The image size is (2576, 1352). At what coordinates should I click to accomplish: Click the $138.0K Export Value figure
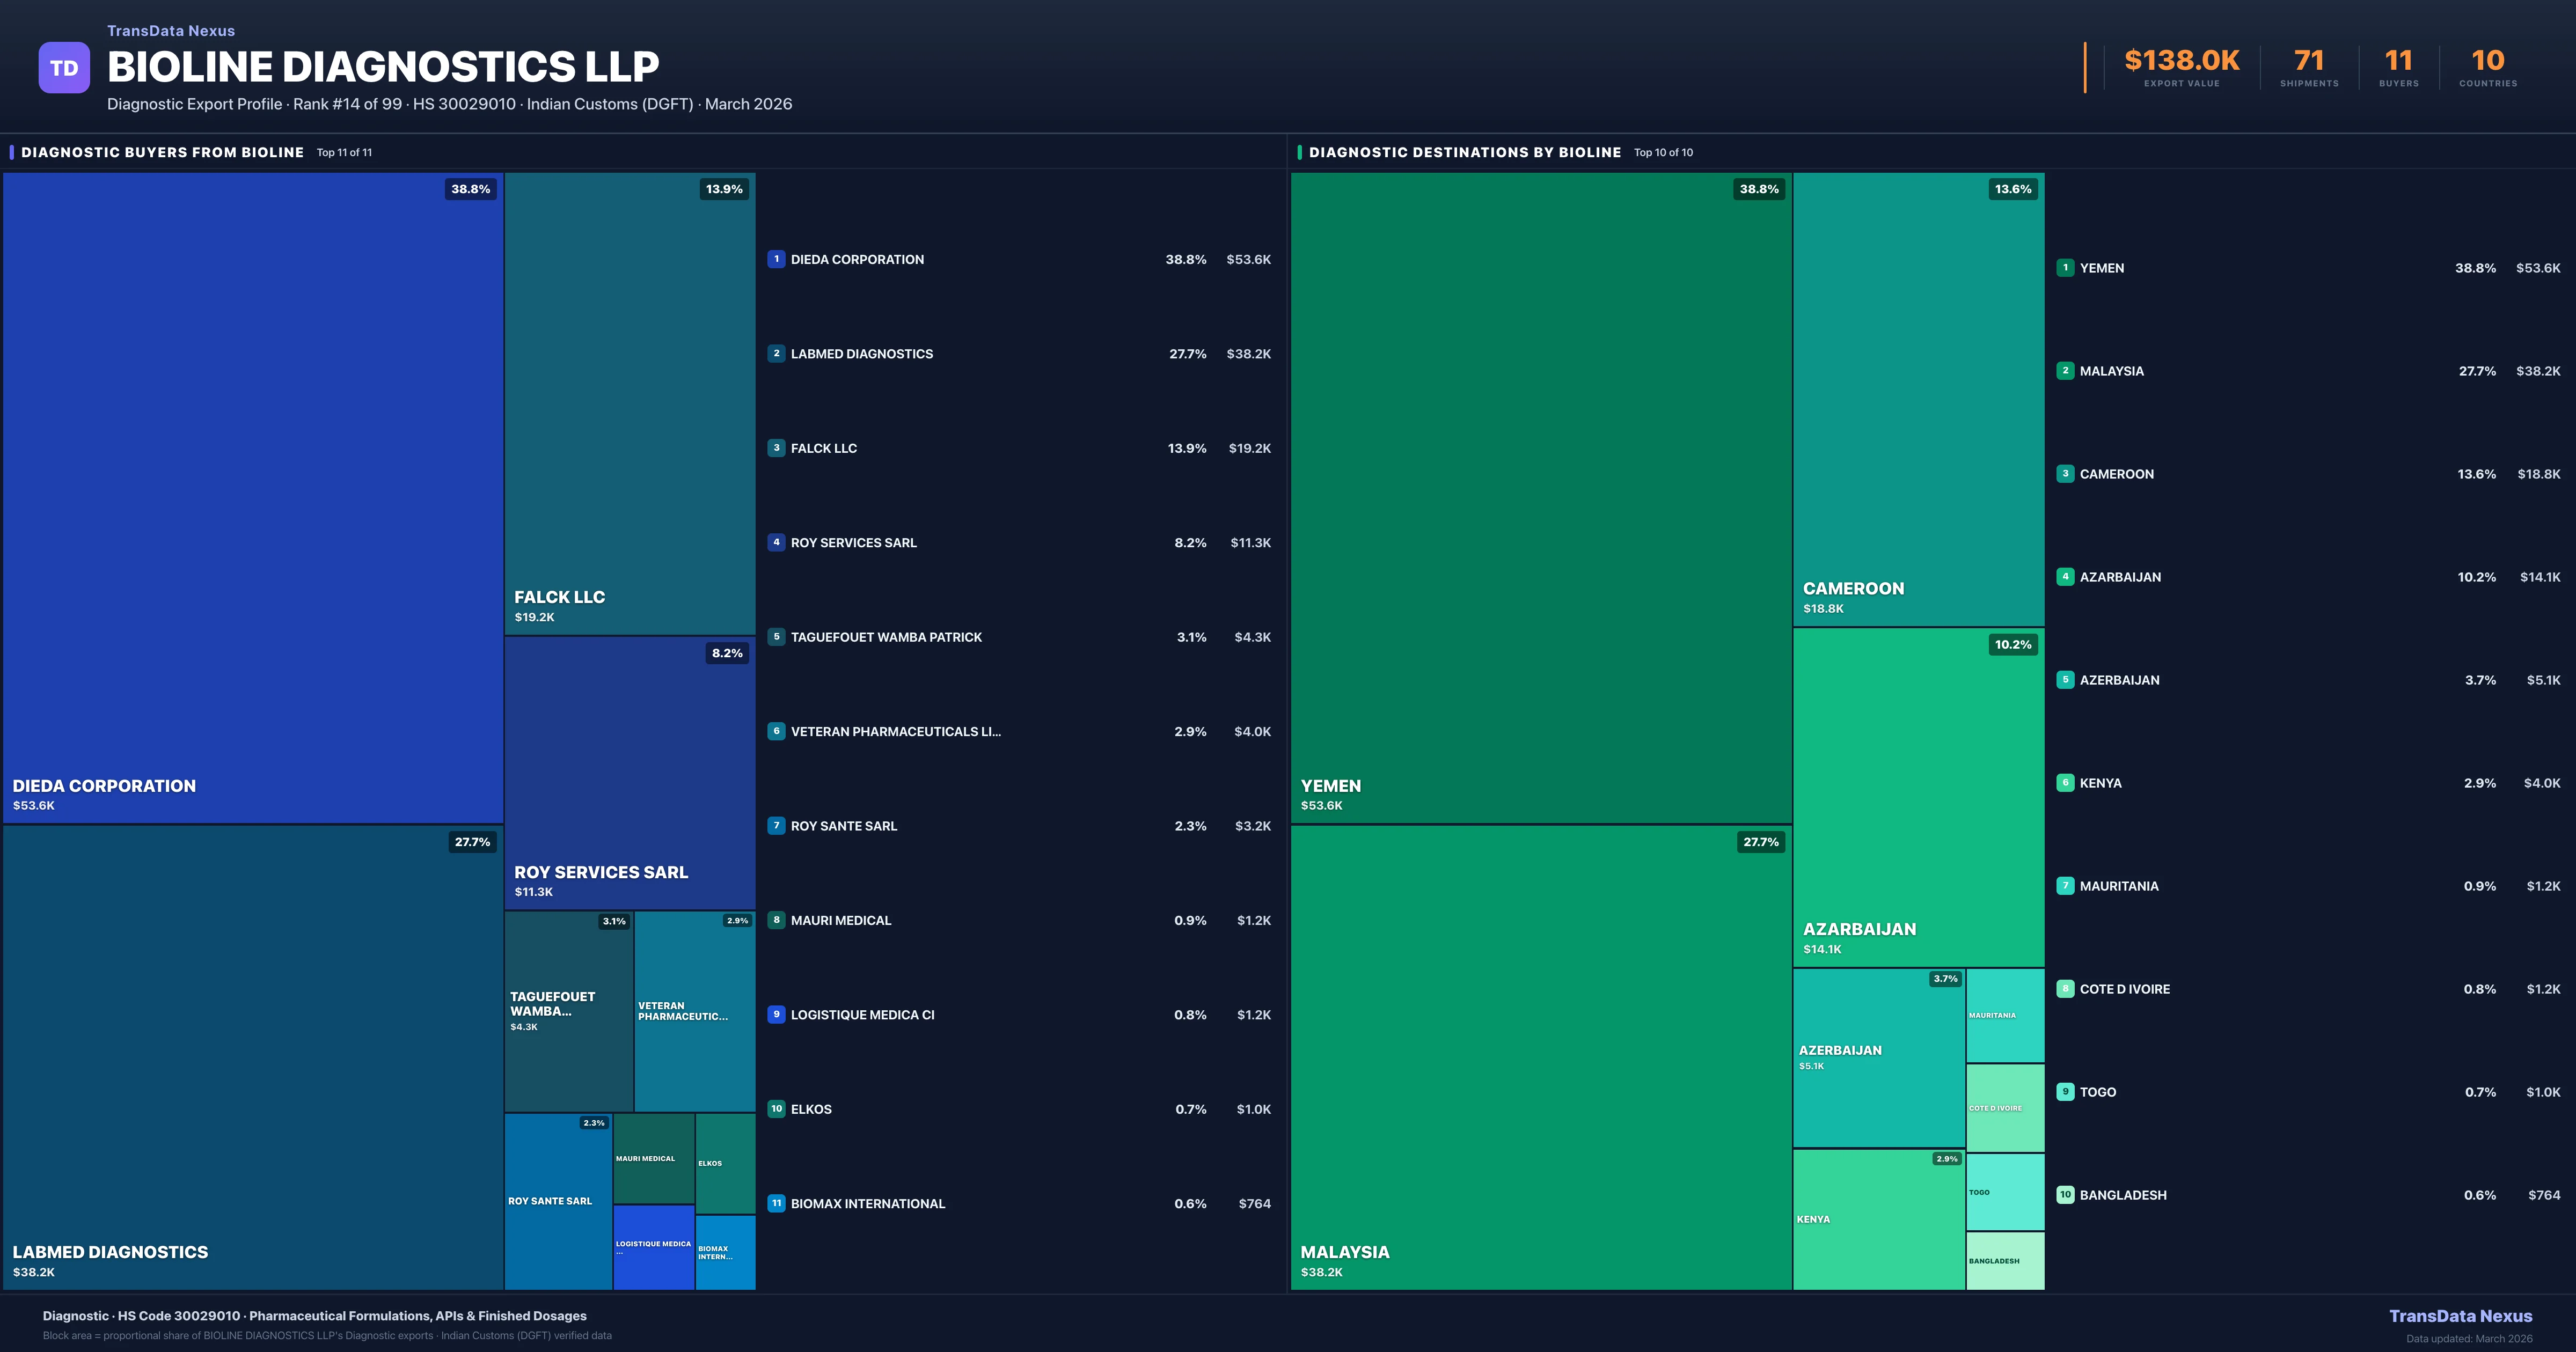pos(2181,60)
